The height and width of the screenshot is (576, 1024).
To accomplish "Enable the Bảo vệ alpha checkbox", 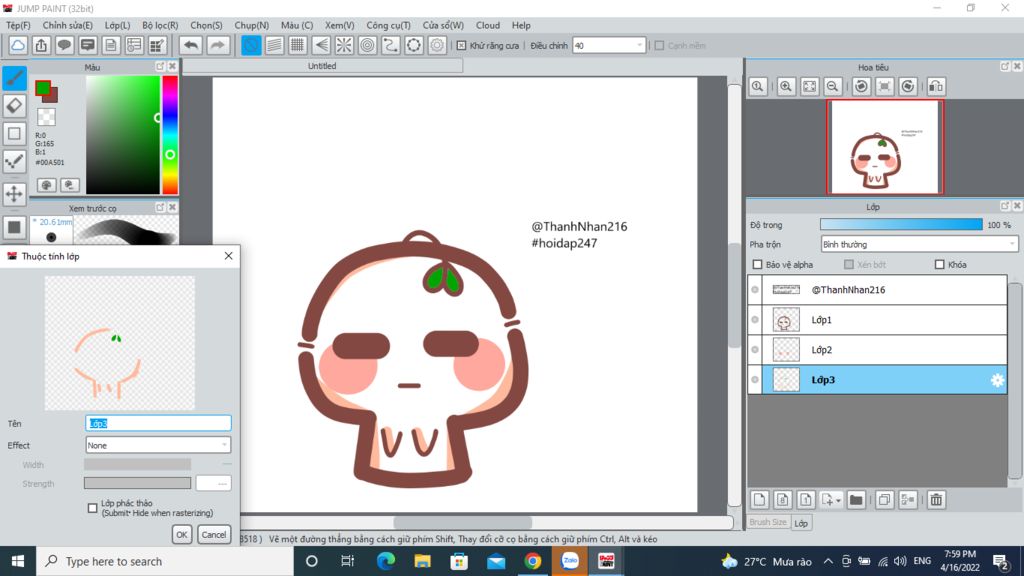I will [x=758, y=264].
